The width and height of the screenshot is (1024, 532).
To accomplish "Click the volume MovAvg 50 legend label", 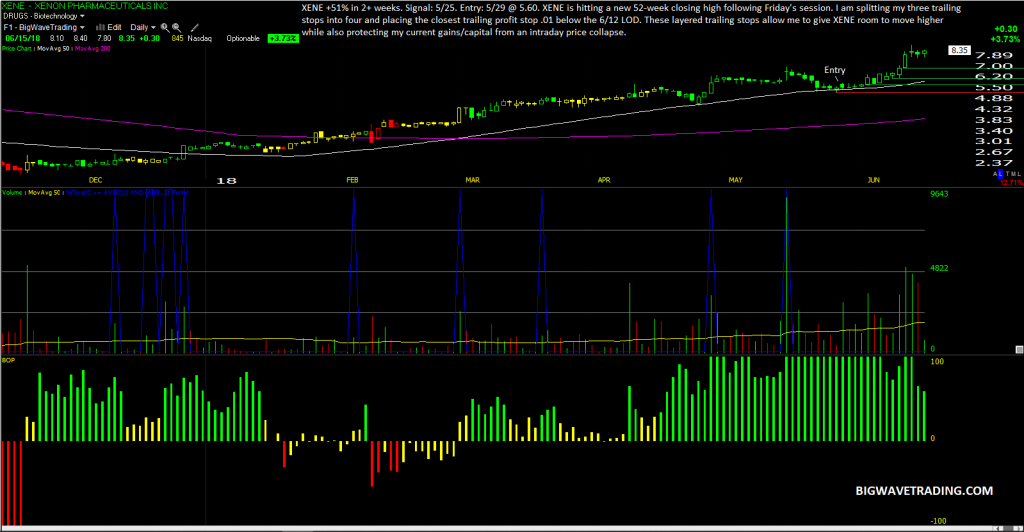I will tap(44, 193).
